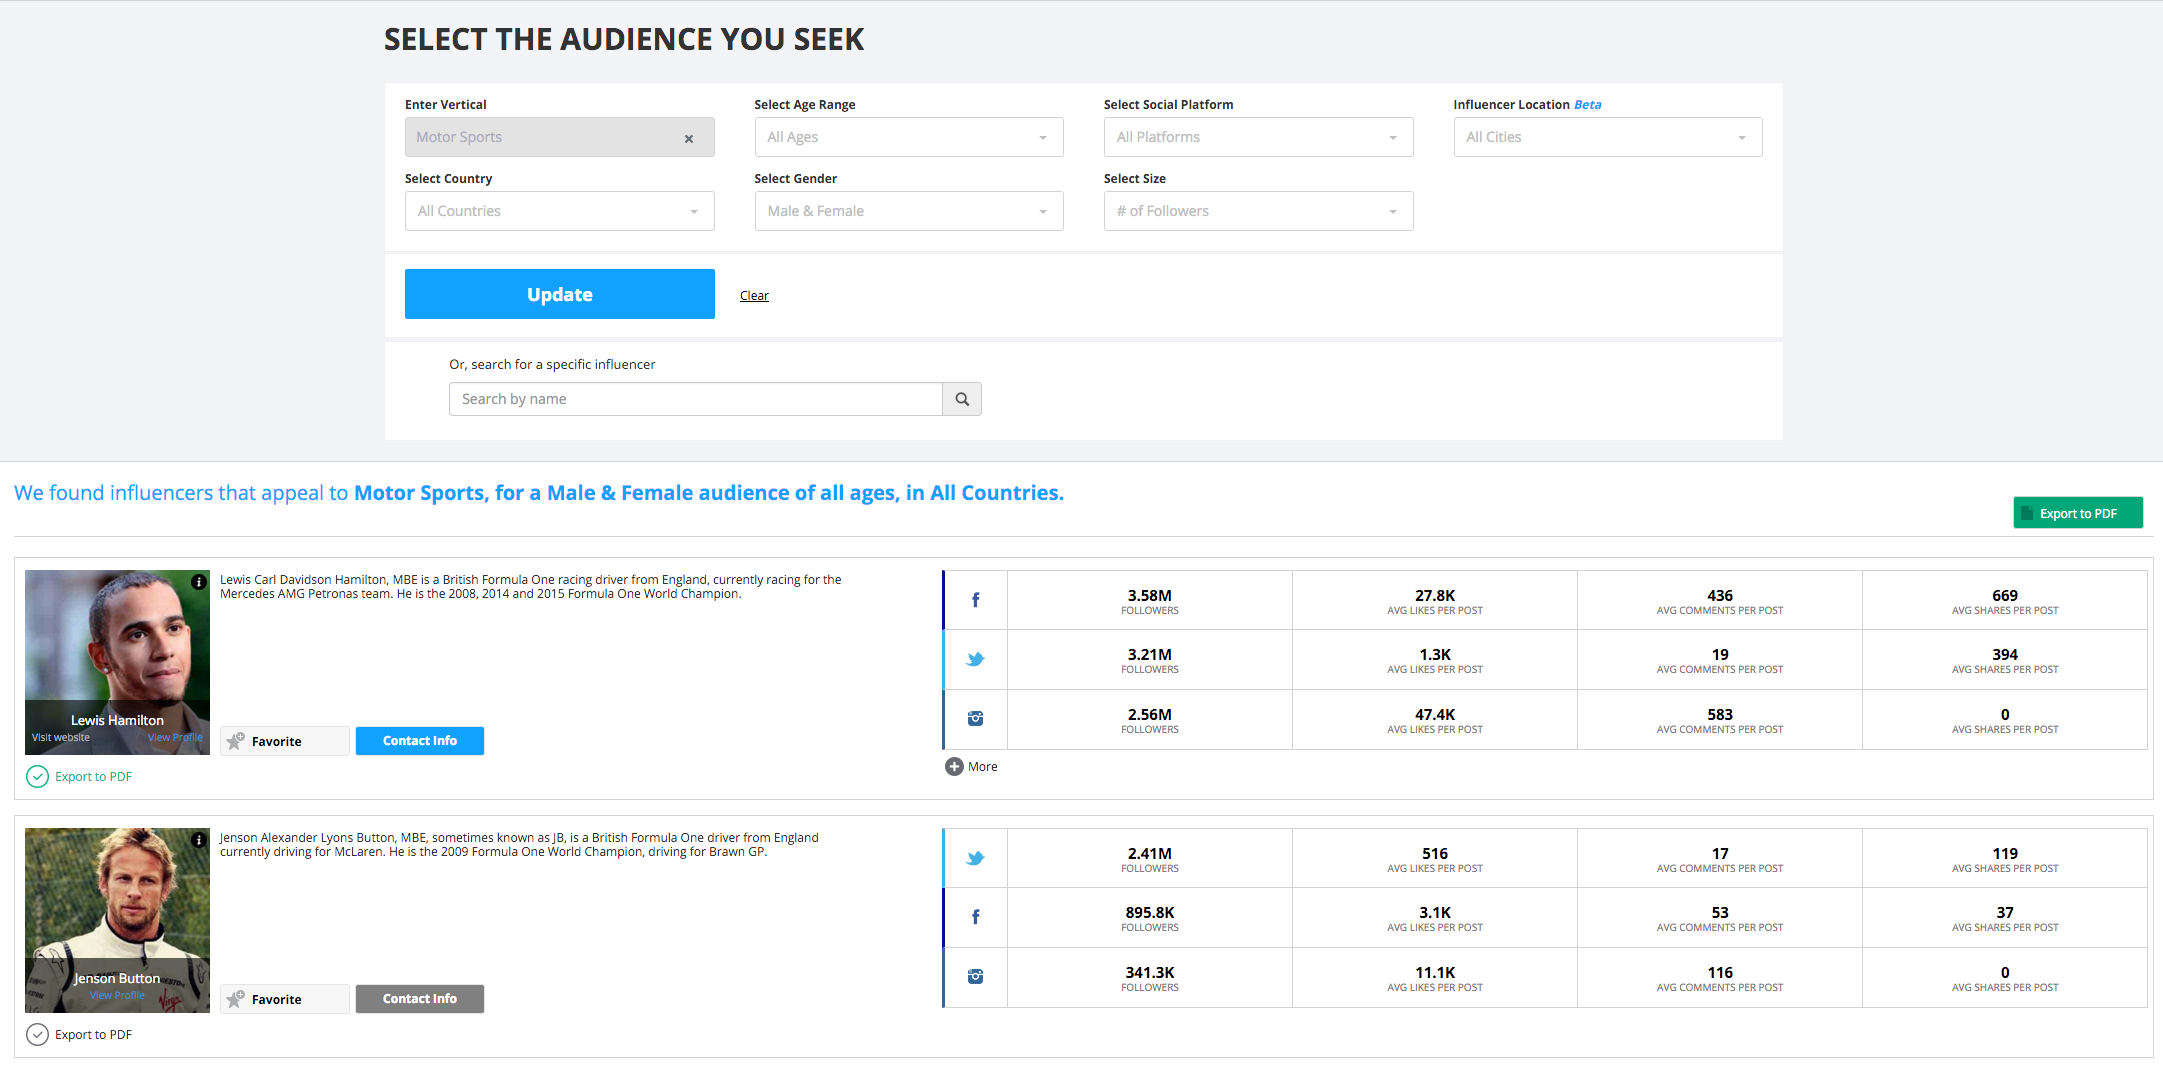Open the Select Country dropdown
The image size is (2163, 1067).
pyautogui.click(x=559, y=211)
